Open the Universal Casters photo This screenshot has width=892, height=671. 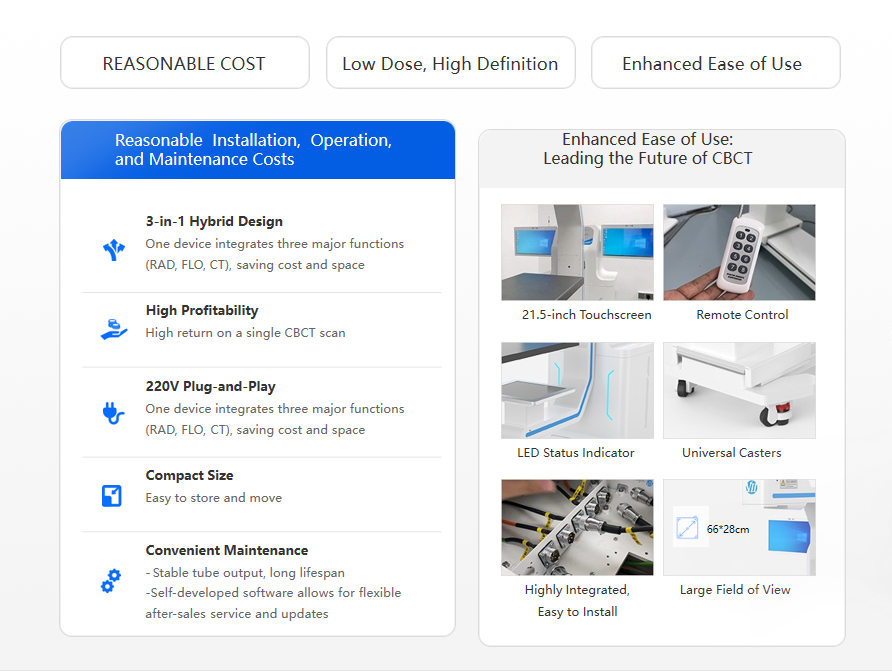tap(739, 390)
